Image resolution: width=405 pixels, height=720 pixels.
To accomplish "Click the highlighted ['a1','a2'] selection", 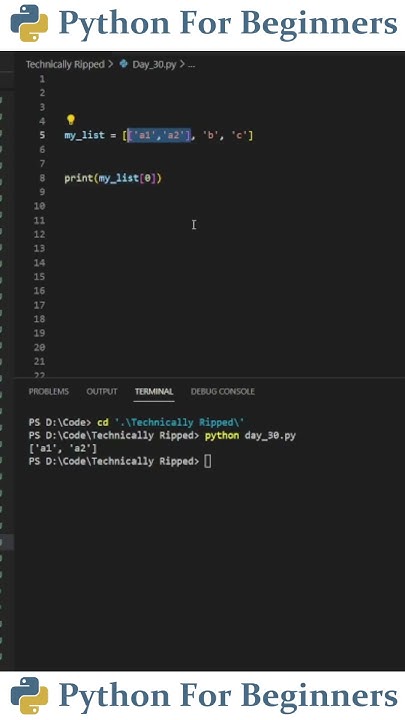I will pos(159,135).
